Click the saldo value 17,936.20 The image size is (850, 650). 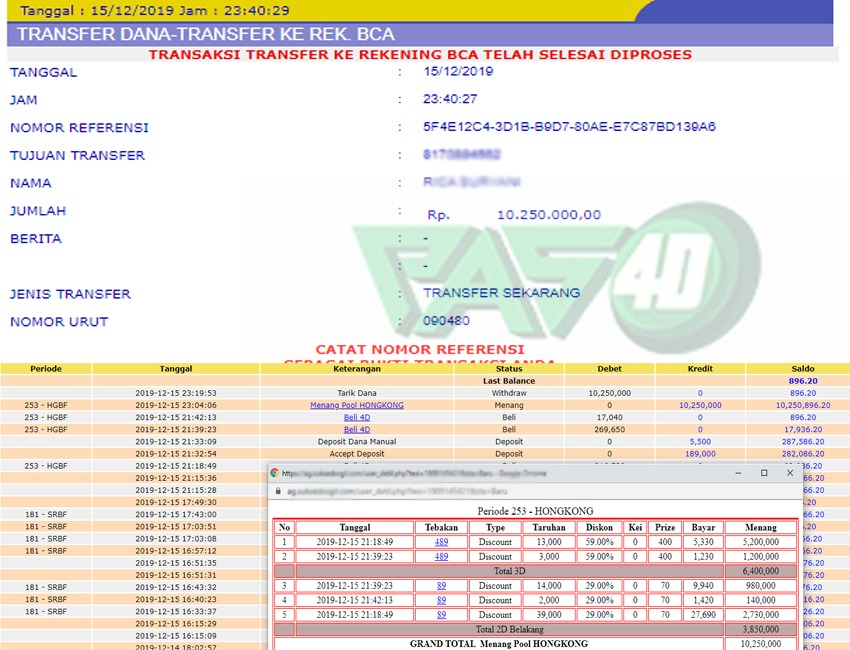point(803,429)
